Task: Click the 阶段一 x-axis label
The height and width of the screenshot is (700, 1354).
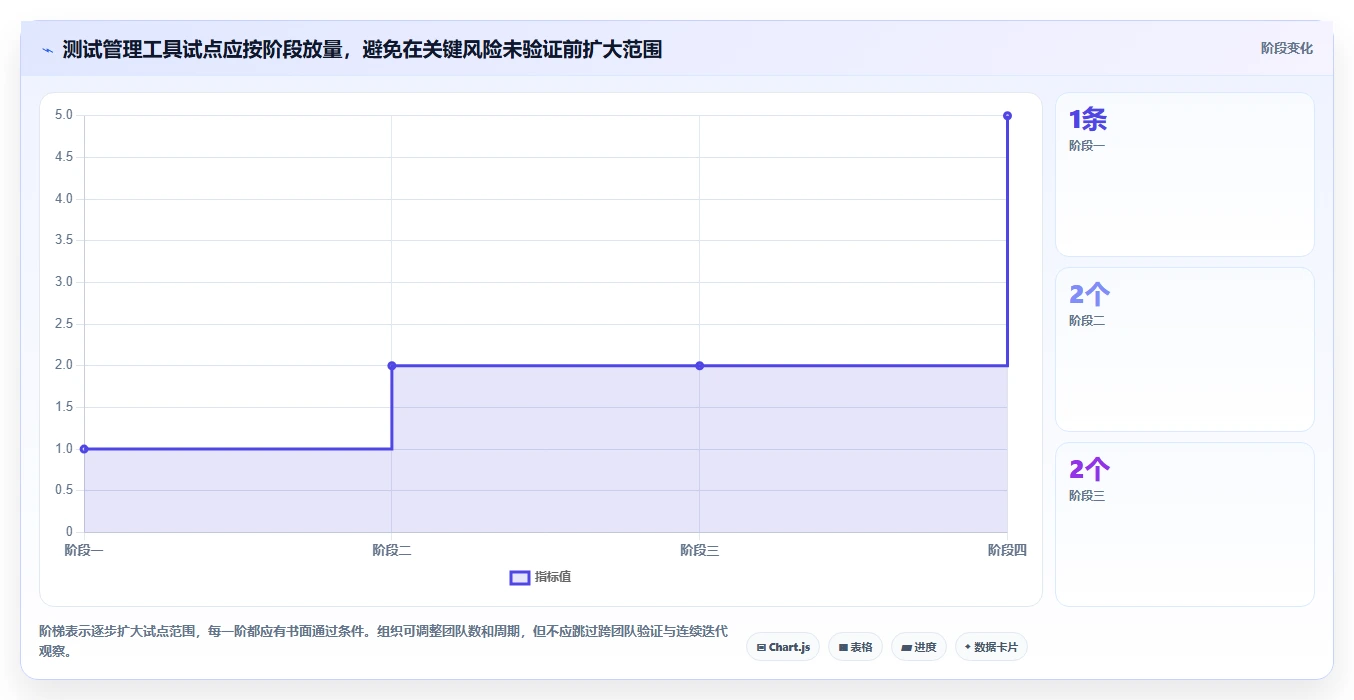Action: tap(84, 550)
